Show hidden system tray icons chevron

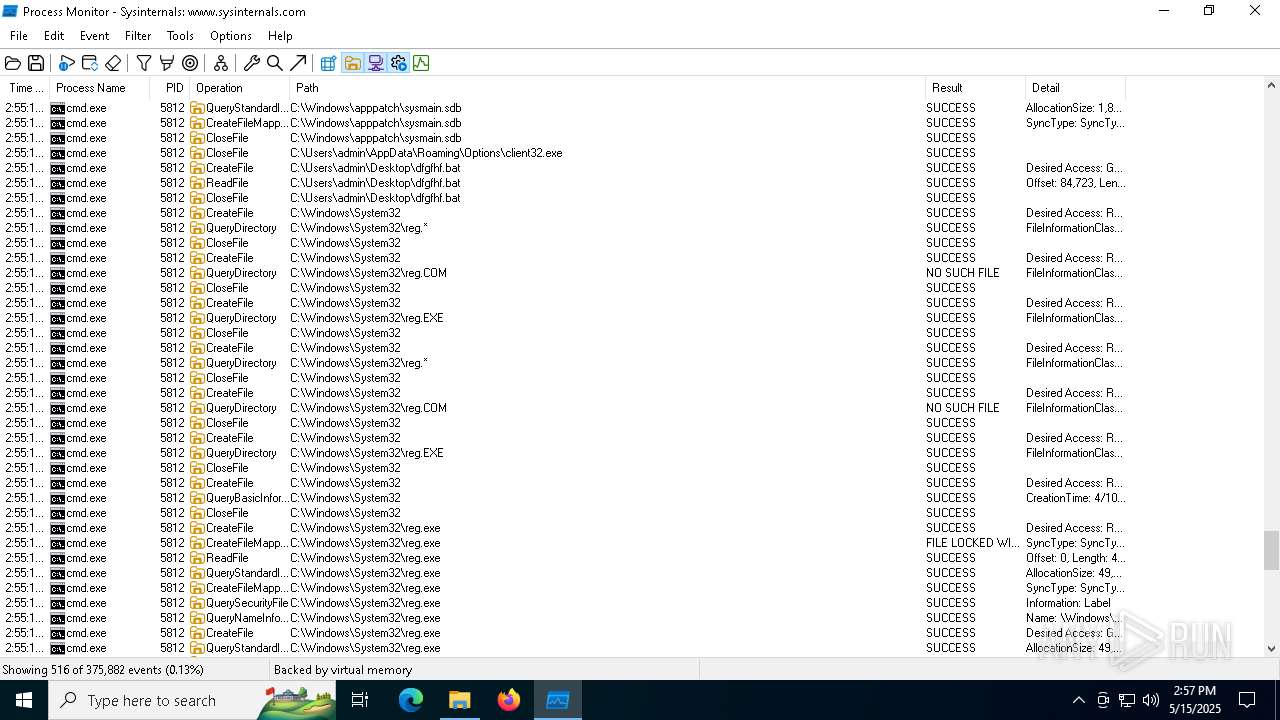[x=1078, y=700]
